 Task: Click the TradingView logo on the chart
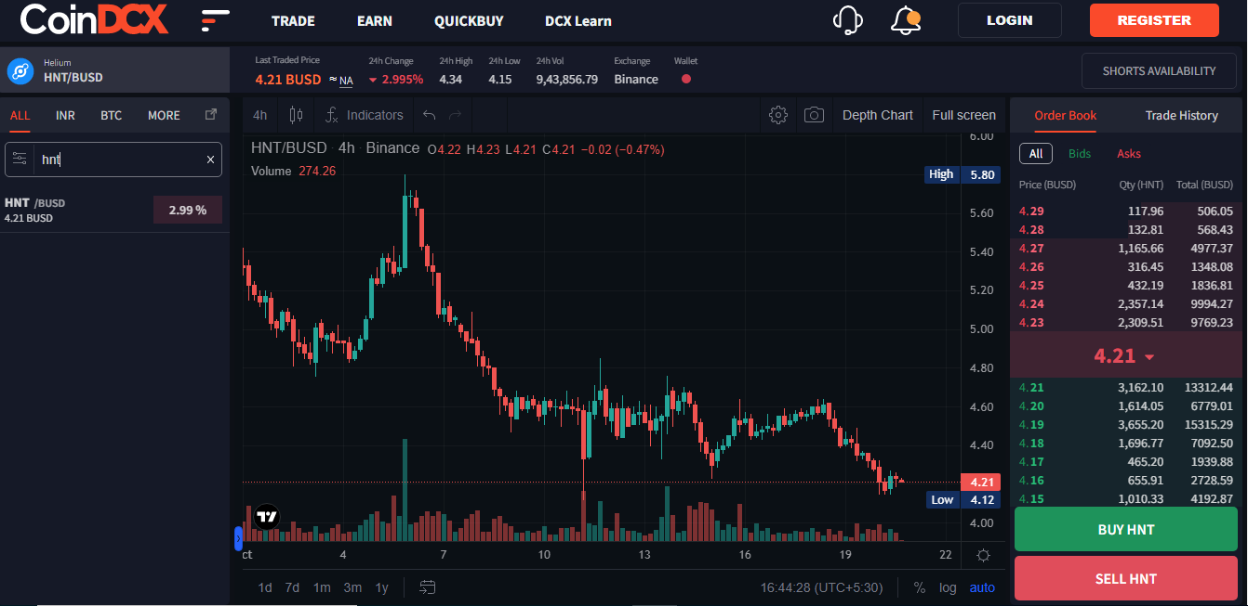pos(266,517)
